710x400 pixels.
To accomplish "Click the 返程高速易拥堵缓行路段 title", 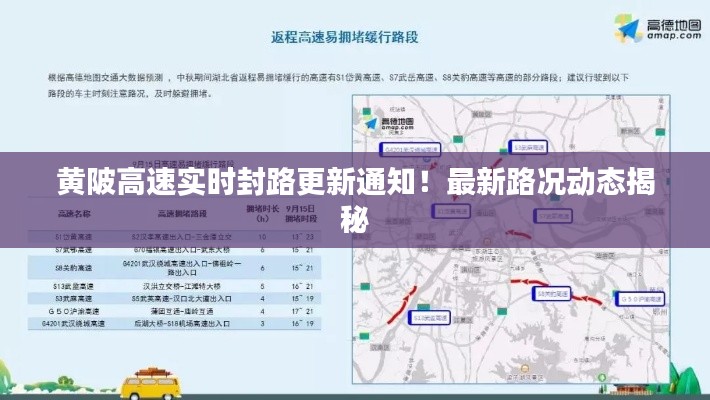I will coord(344,37).
